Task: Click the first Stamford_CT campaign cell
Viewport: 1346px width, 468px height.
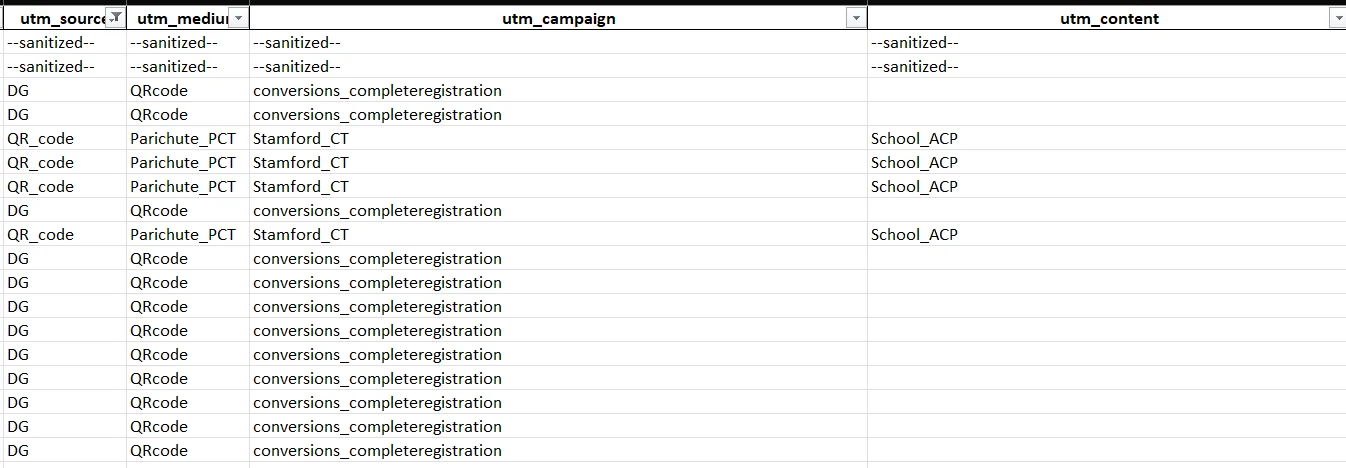Action: pos(558,138)
